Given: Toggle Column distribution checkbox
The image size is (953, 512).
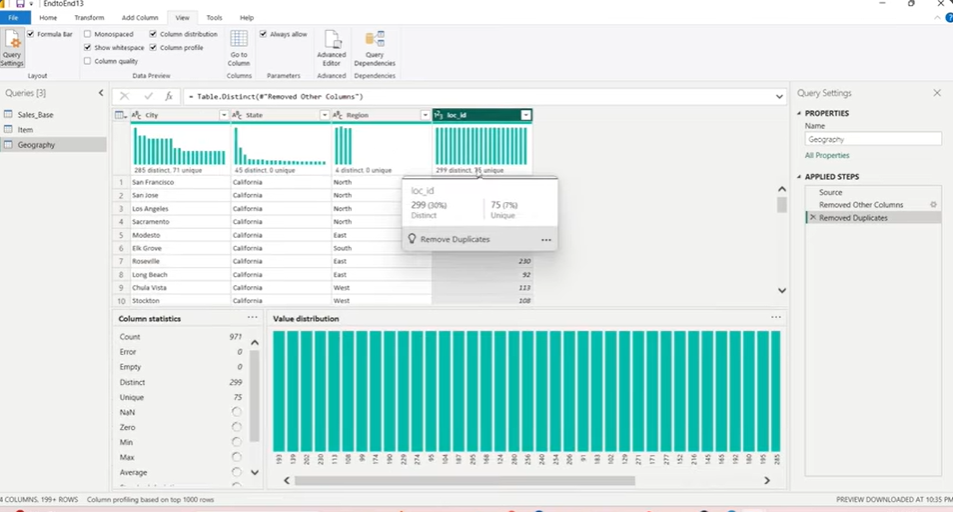Looking at the screenshot, I should click(153, 34).
